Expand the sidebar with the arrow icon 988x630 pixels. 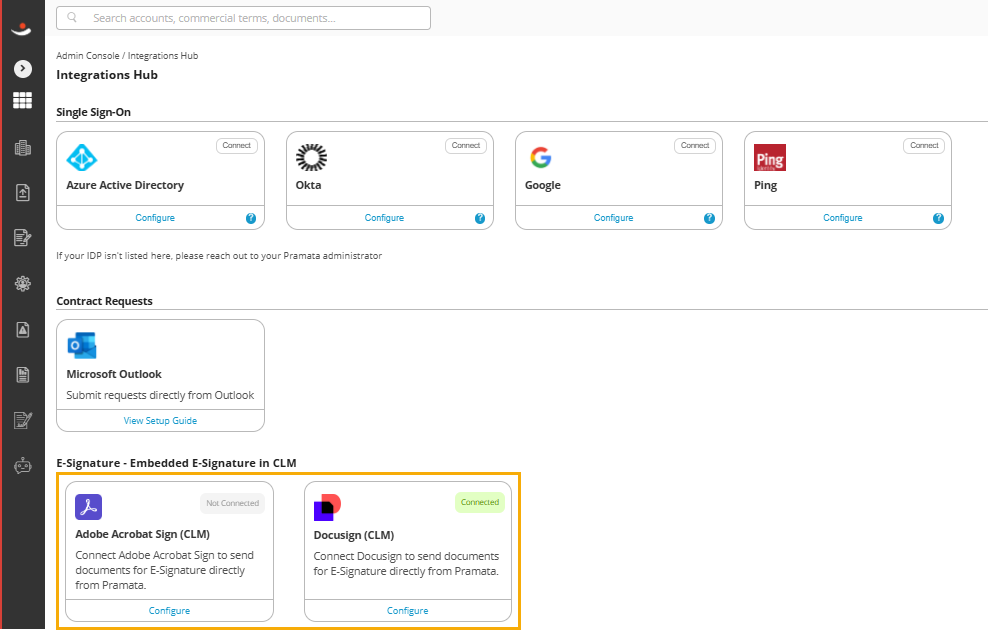(x=23, y=69)
